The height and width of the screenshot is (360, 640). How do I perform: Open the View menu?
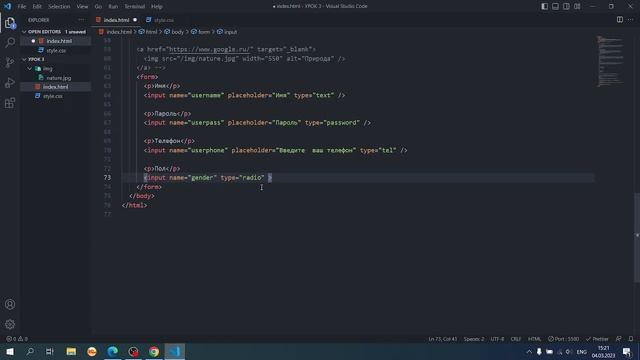[x=82, y=7]
